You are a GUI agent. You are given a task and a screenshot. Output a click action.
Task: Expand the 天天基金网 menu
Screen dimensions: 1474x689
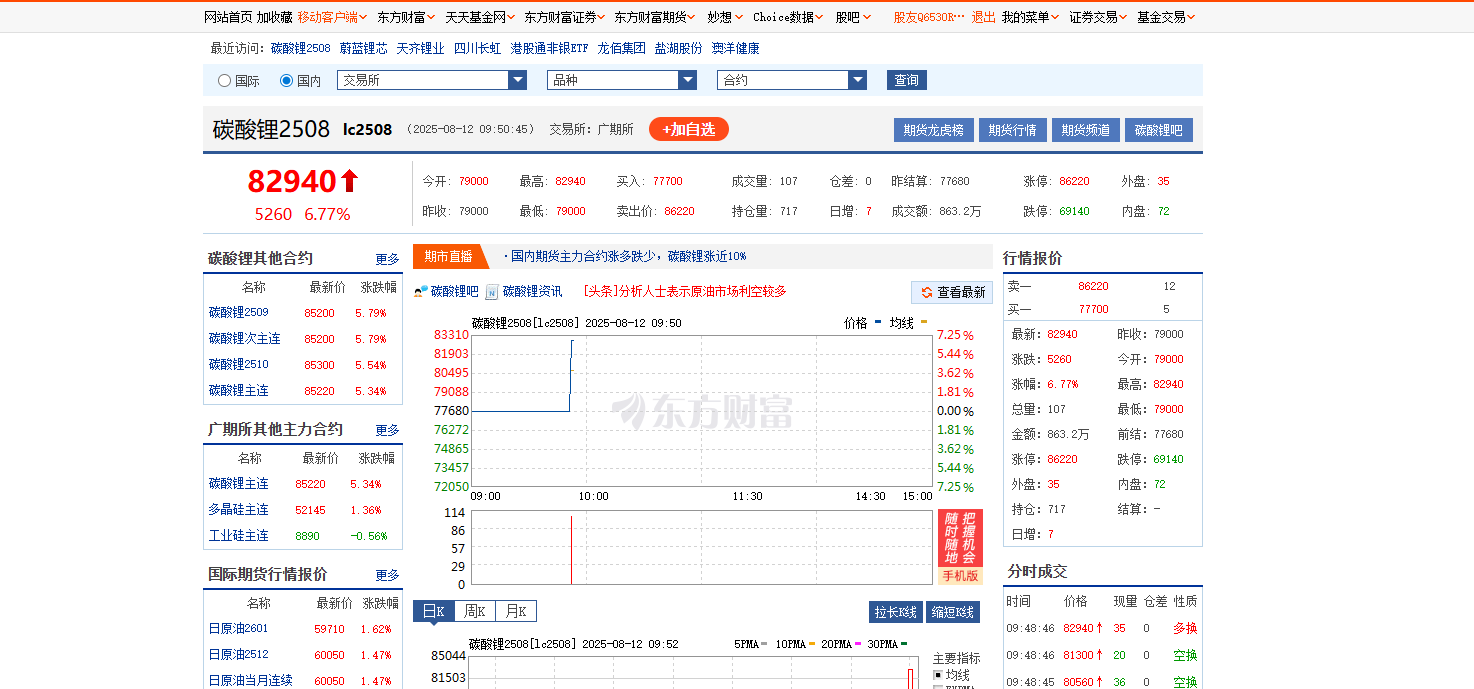coord(480,17)
